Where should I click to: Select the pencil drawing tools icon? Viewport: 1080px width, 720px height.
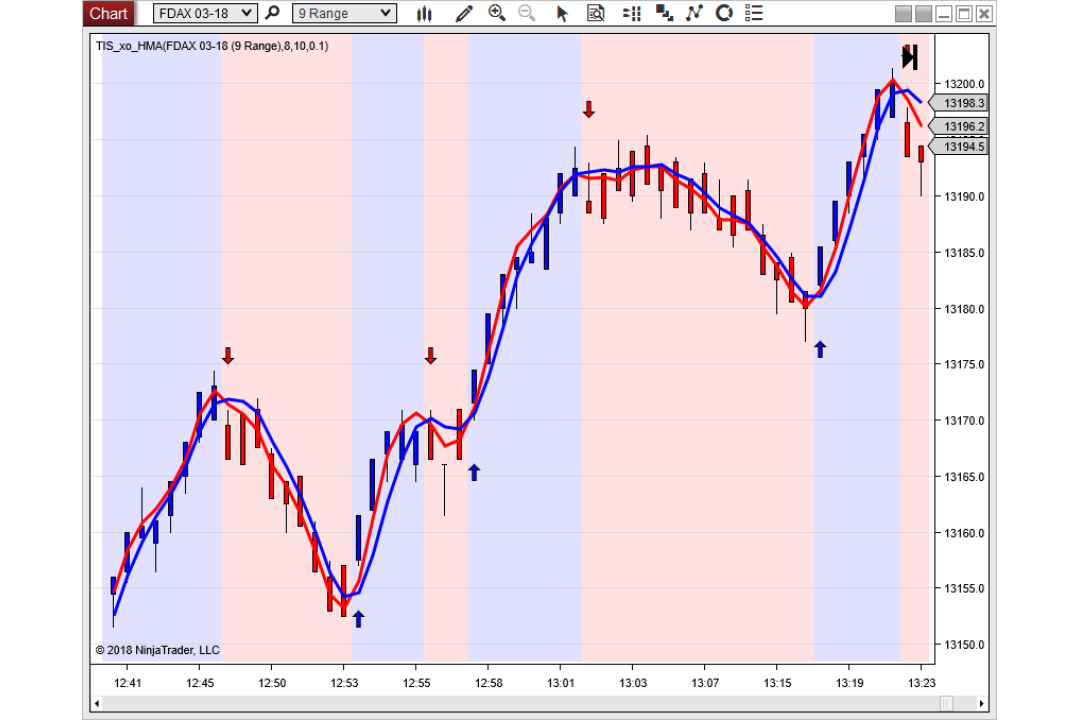click(464, 13)
